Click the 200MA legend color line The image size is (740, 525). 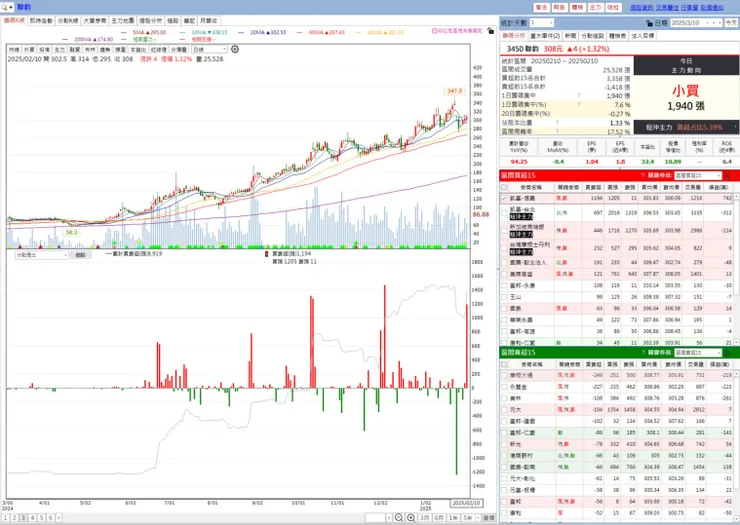[x=66, y=40]
